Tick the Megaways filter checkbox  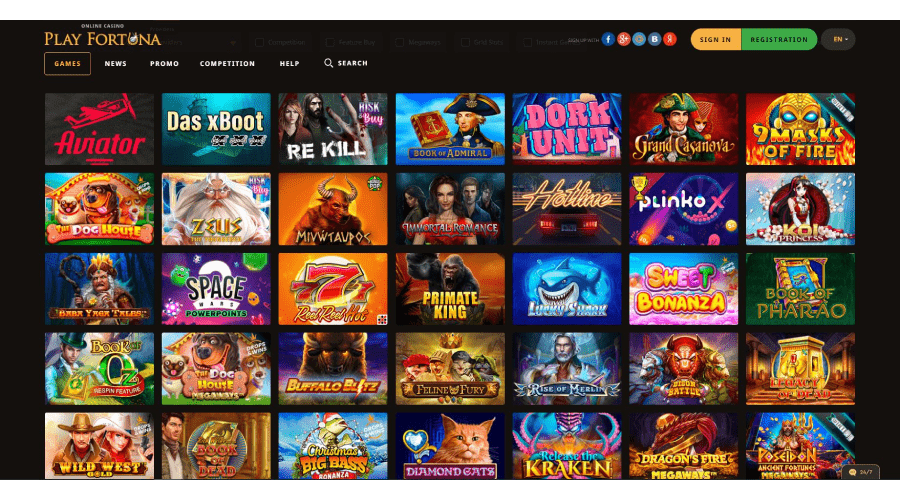399,42
